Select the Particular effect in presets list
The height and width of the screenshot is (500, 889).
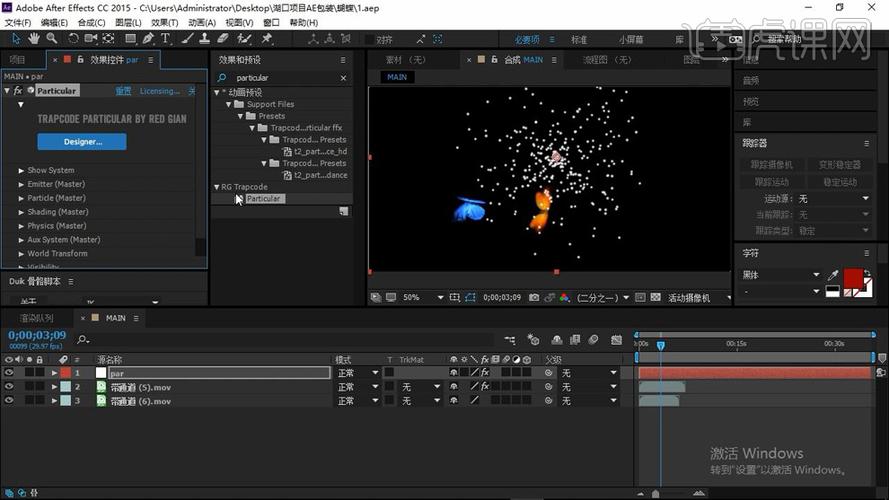[264, 198]
